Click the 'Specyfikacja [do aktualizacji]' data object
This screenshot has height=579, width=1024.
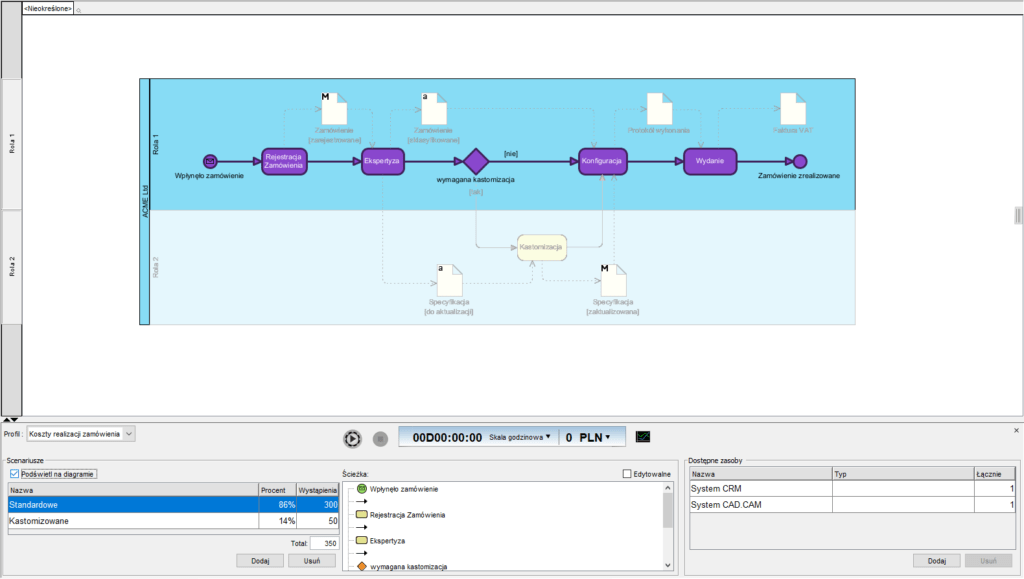449,281
